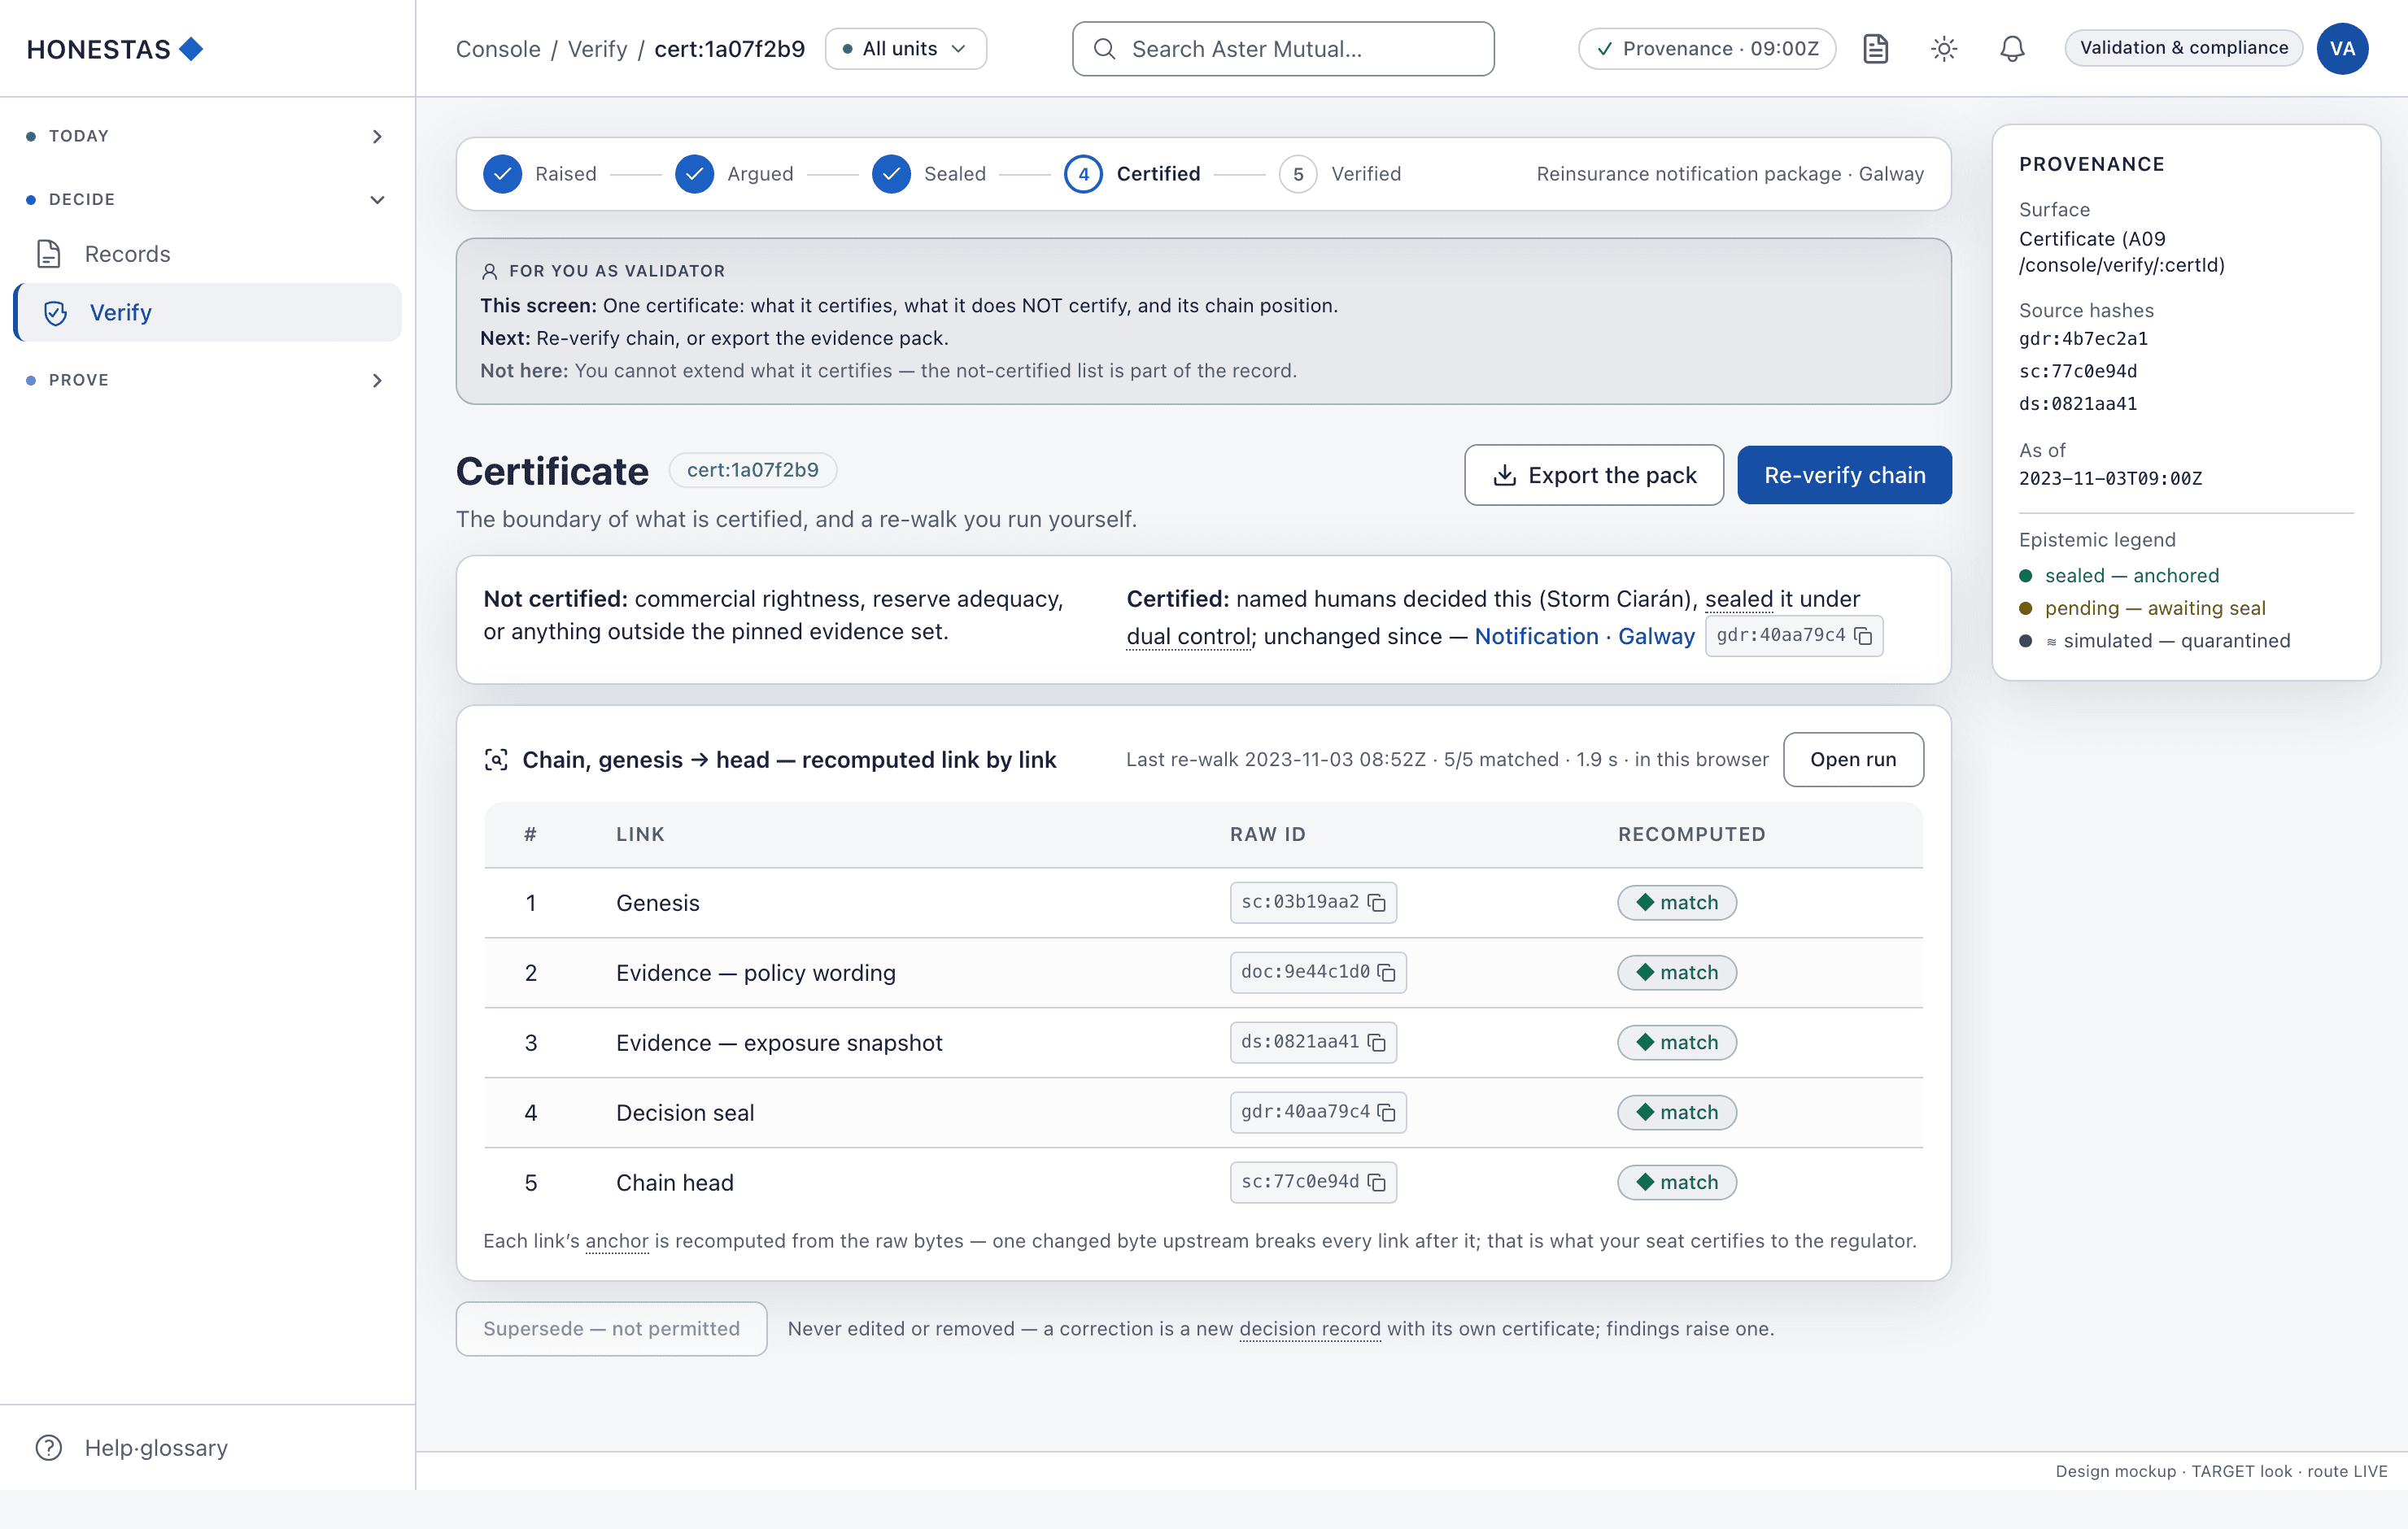Click the match badge for Genesis
Screen dimensions: 2408x1529
(x=1677, y=902)
